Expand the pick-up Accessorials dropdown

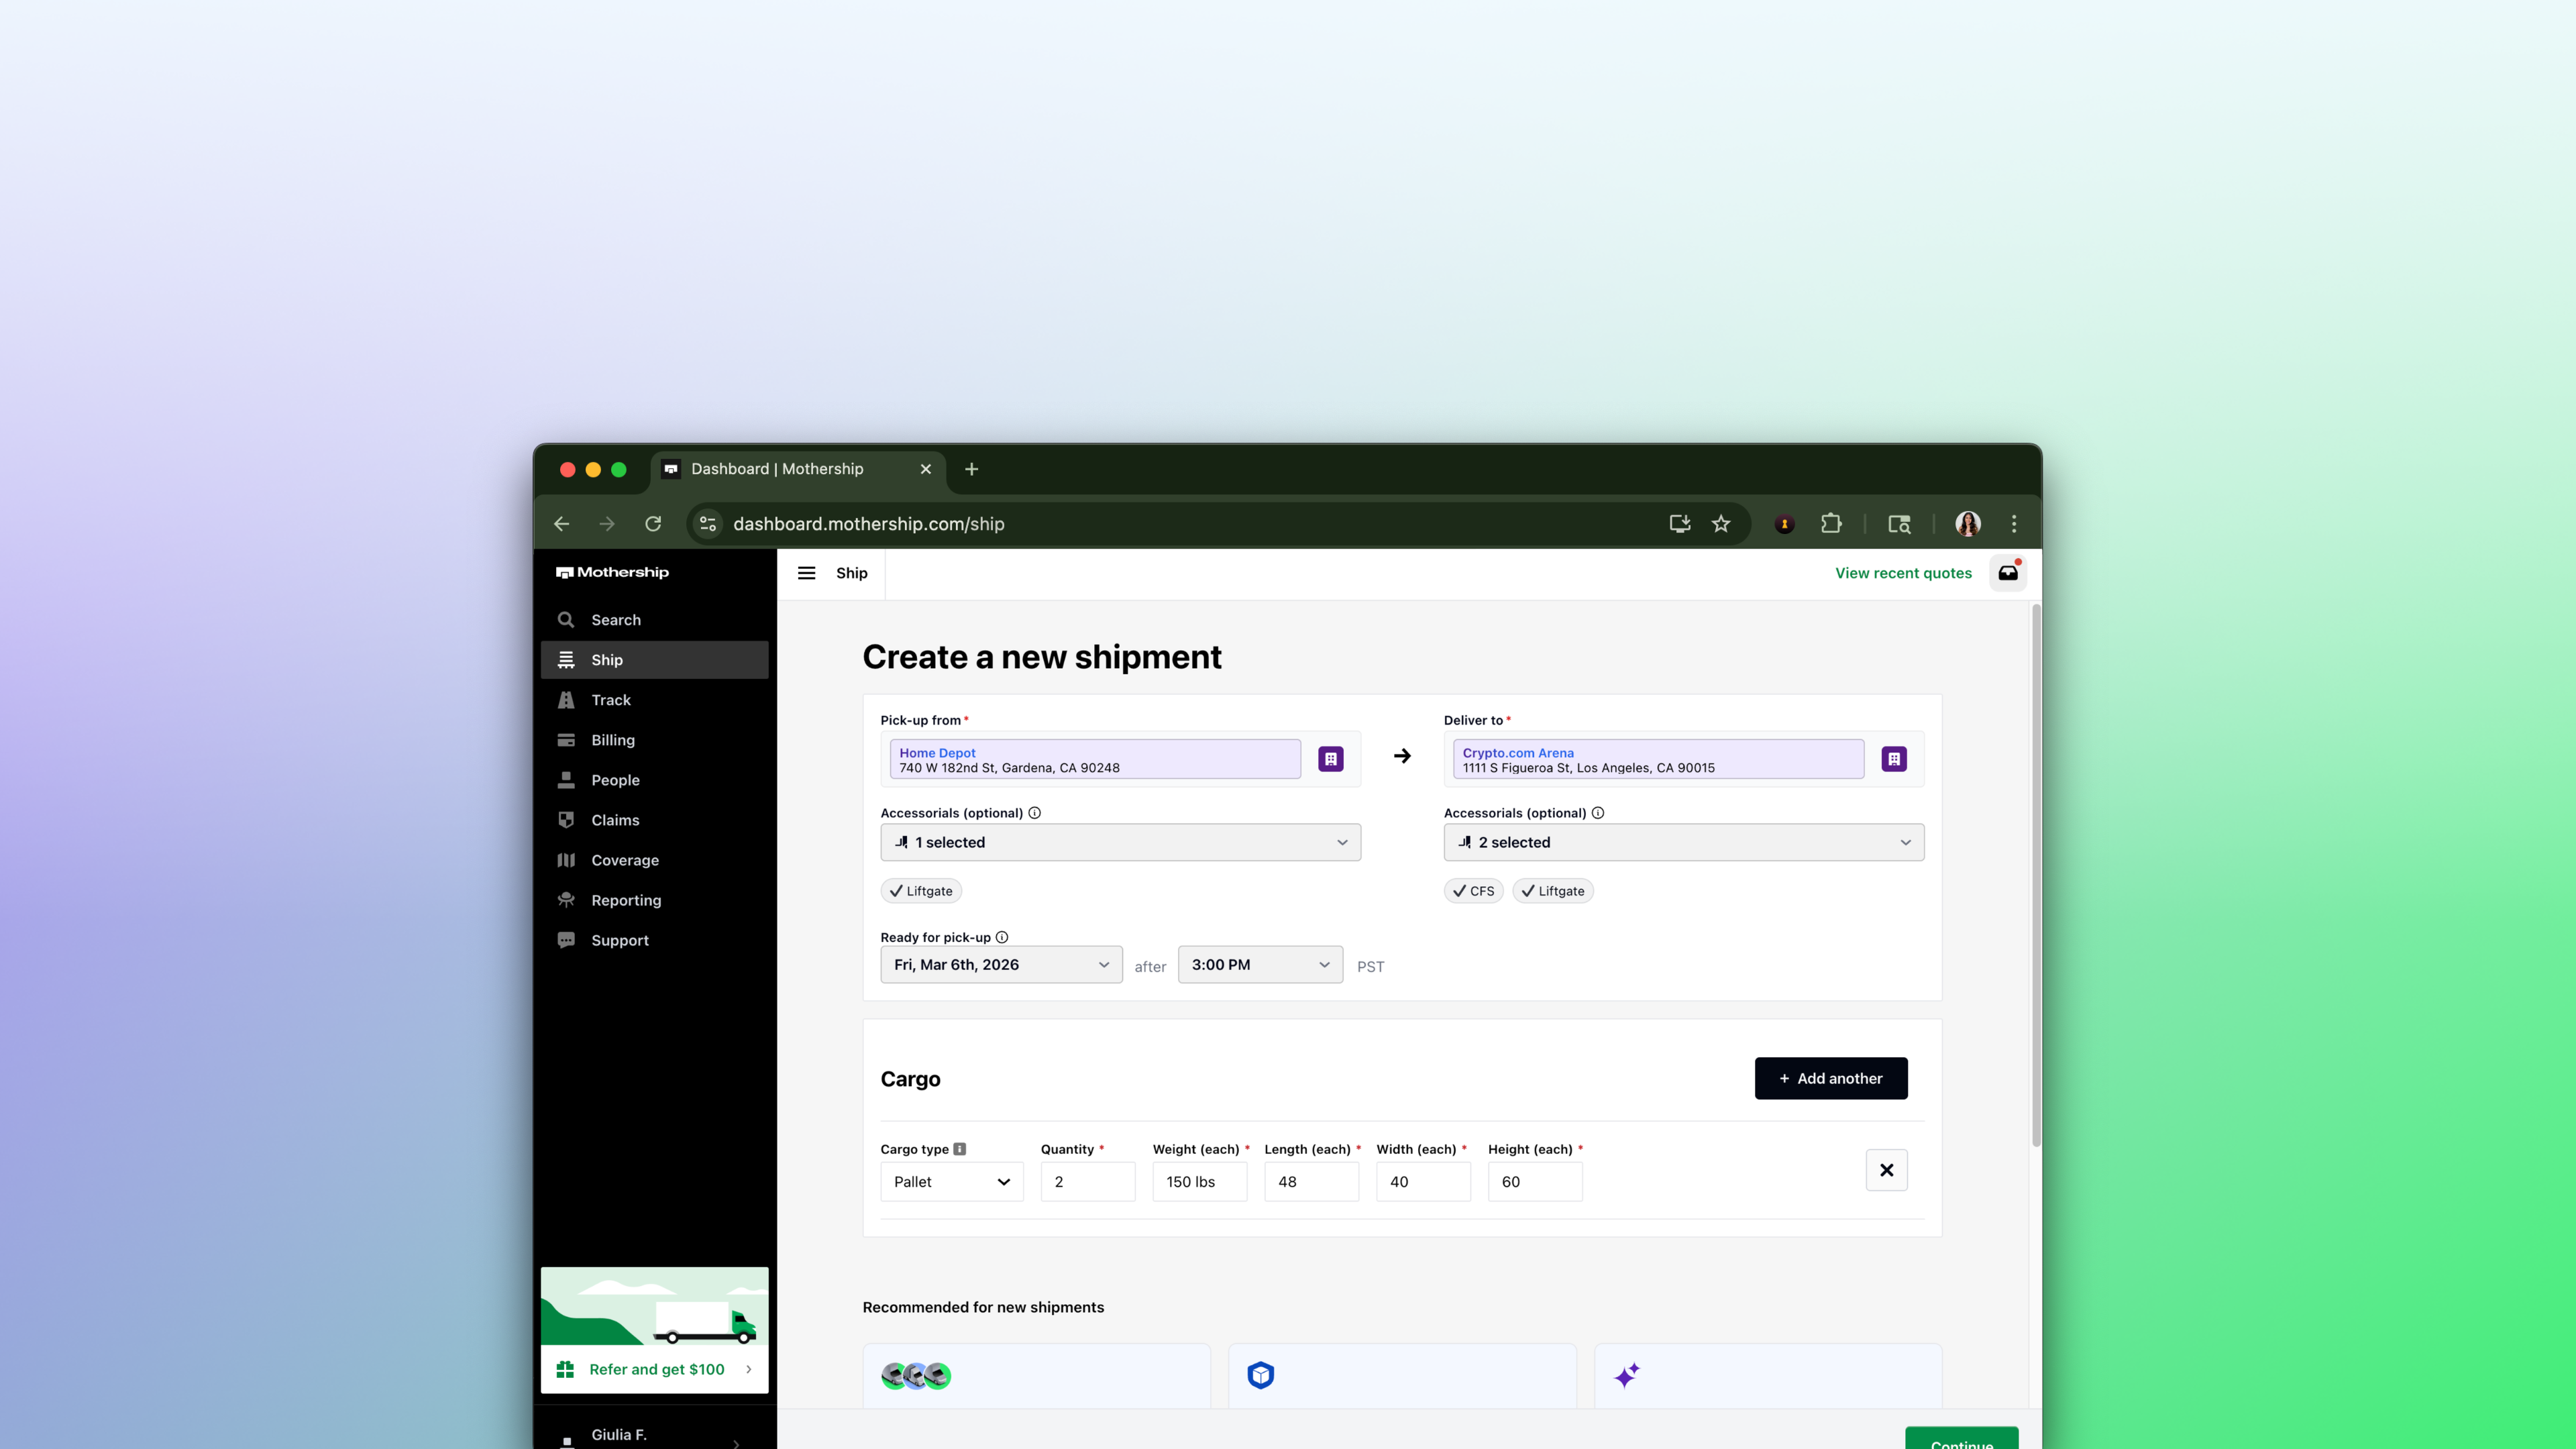click(1120, 842)
